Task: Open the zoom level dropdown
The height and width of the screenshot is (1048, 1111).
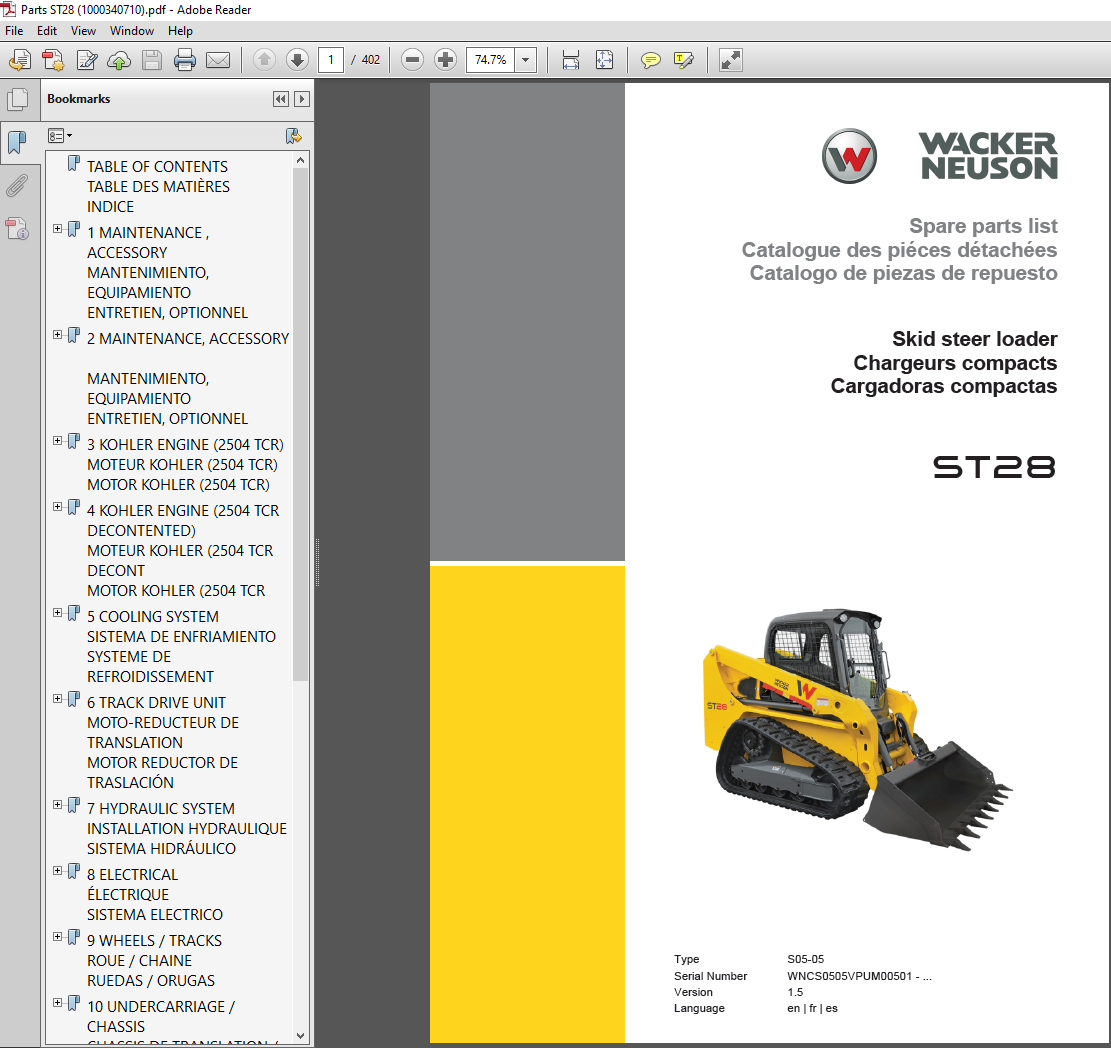Action: coord(526,60)
